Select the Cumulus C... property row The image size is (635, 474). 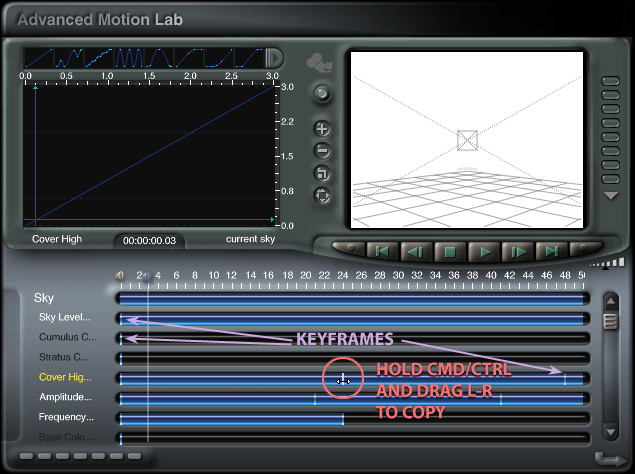(68, 337)
